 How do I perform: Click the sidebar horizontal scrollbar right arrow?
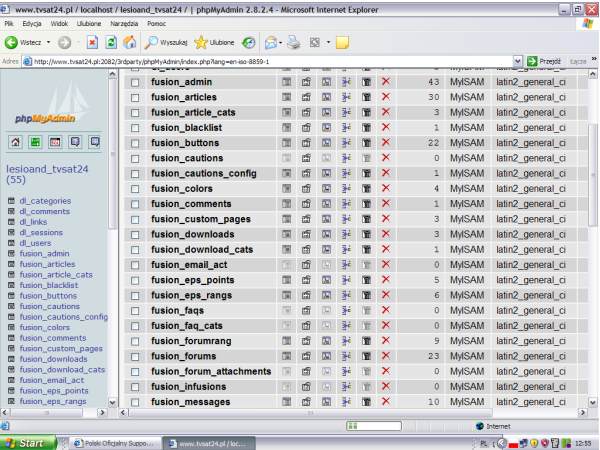coord(102,412)
